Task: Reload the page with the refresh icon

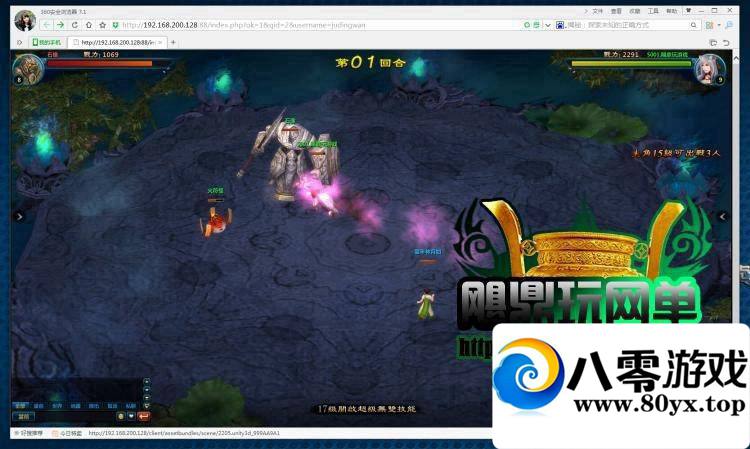Action: [x=75, y=25]
